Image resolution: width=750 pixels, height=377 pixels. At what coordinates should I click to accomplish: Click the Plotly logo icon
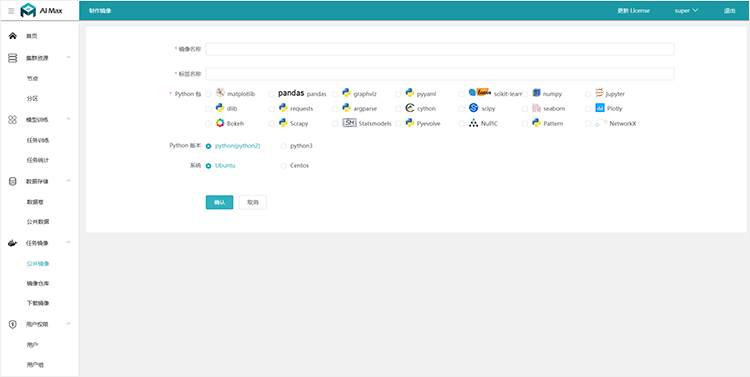pyautogui.click(x=600, y=108)
